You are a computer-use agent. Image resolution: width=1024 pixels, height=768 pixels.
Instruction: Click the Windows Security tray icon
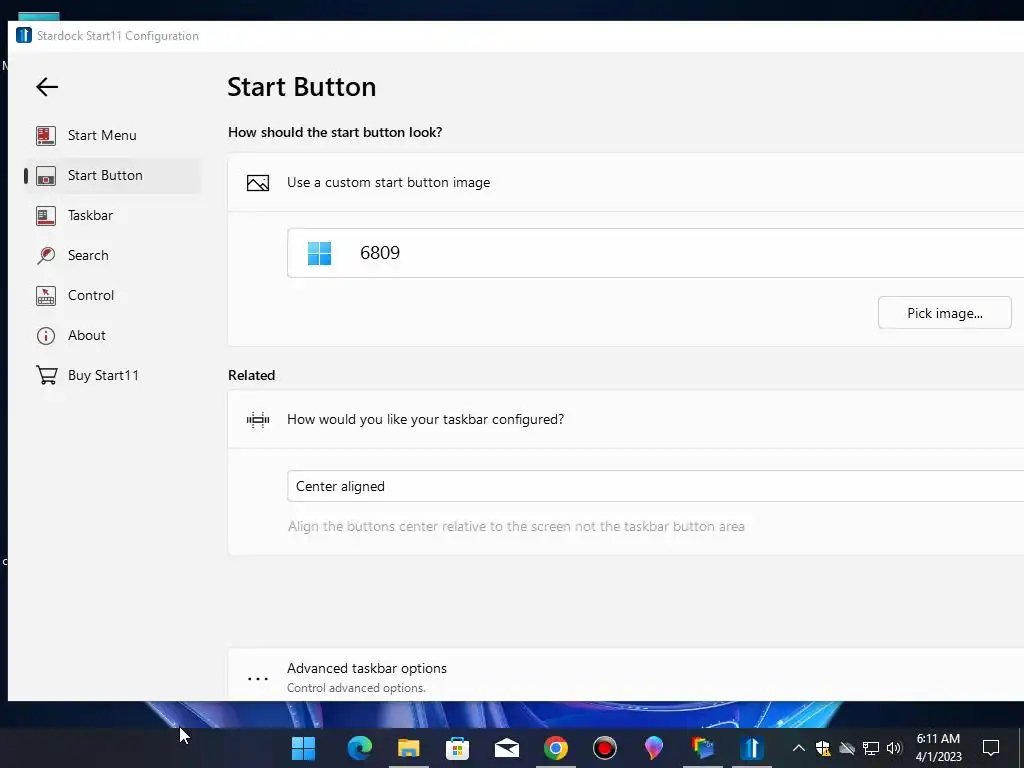(x=823, y=748)
